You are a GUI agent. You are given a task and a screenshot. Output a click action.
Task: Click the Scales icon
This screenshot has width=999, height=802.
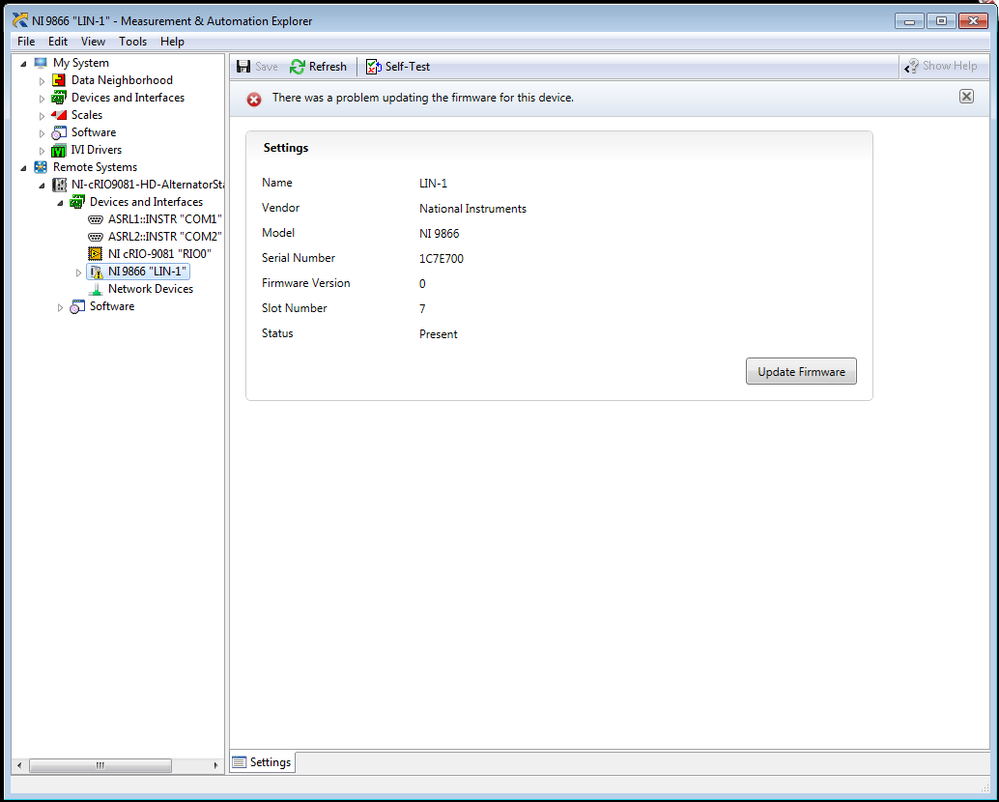coord(59,115)
